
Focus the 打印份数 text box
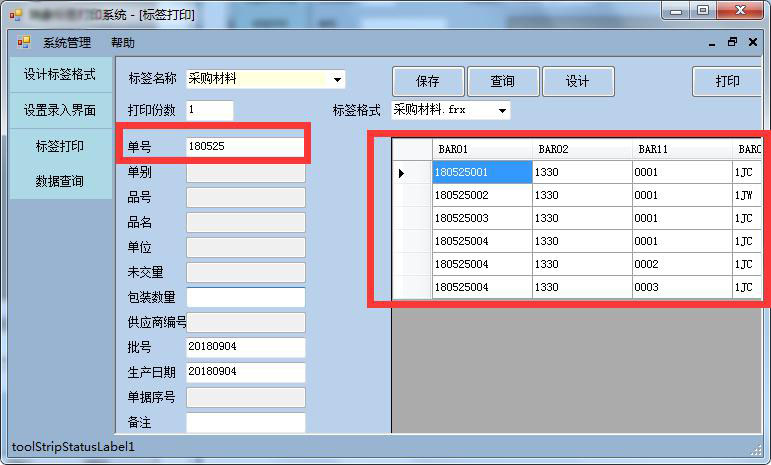(209, 110)
